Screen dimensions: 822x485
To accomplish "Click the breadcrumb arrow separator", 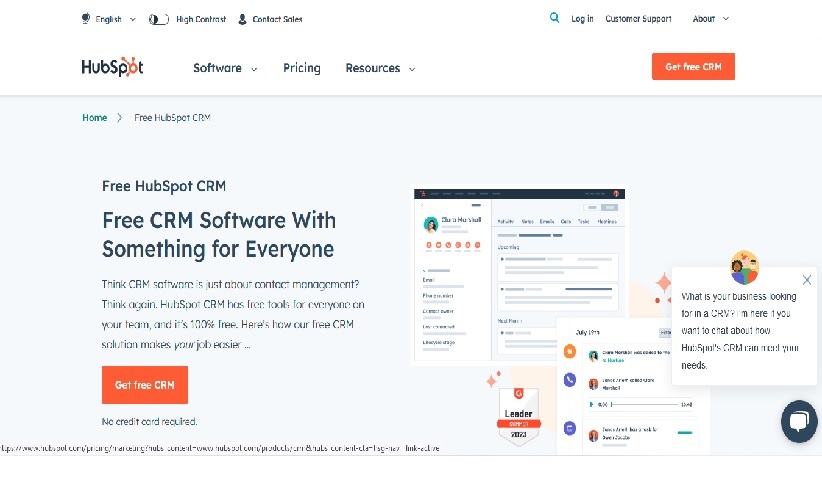I will pos(120,117).
